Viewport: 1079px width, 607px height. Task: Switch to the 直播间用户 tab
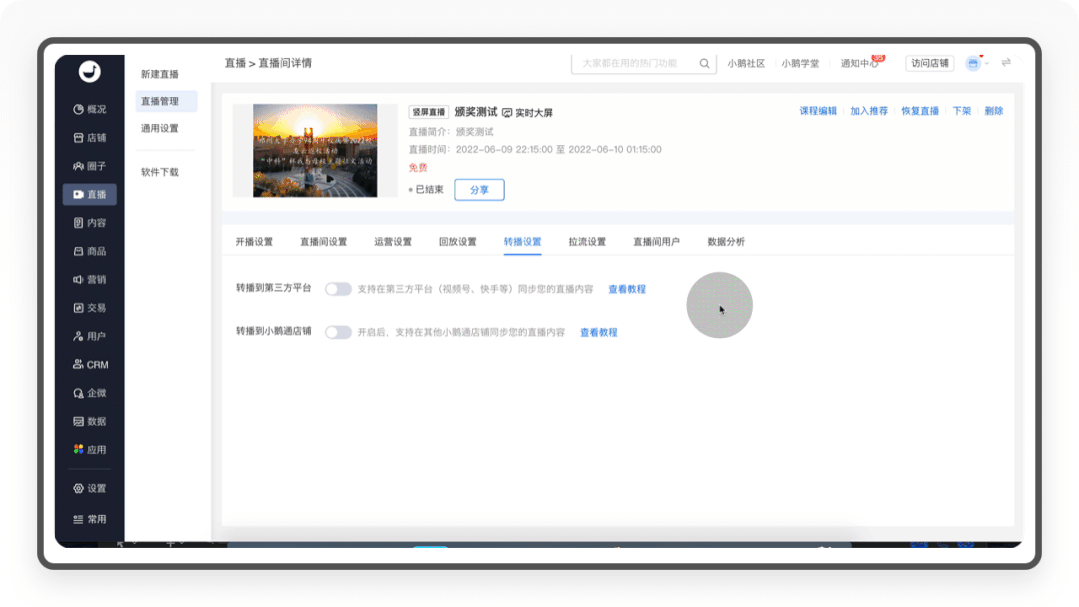(x=656, y=242)
